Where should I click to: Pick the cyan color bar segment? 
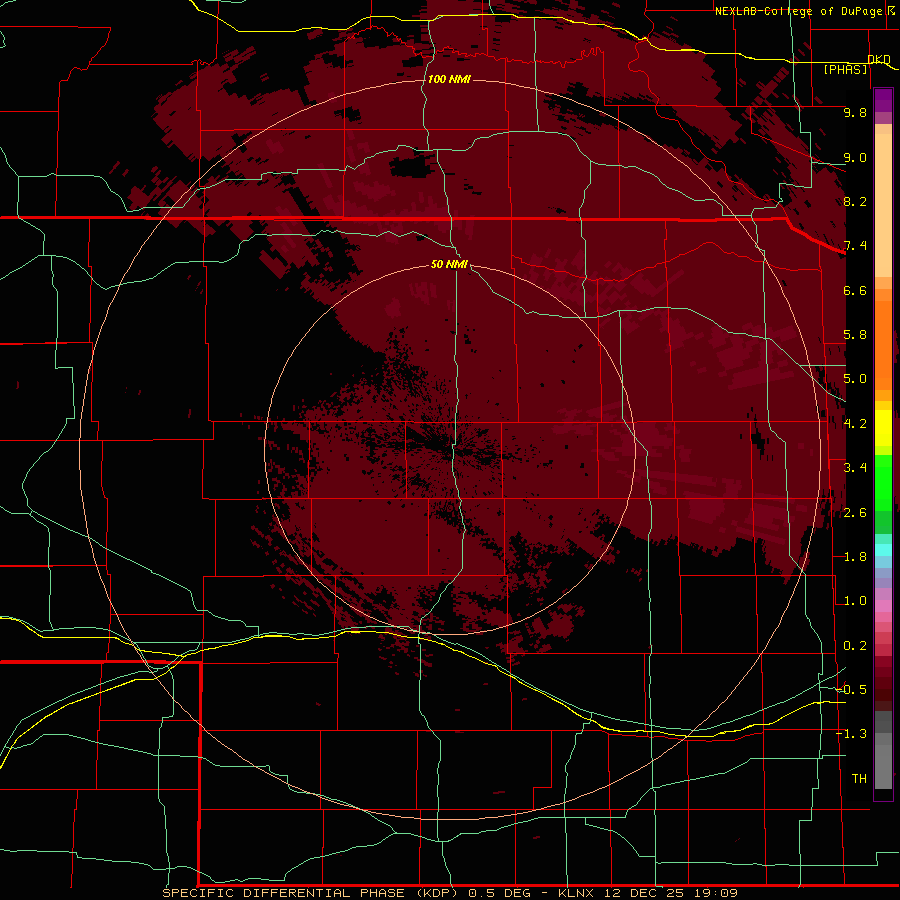[883, 549]
